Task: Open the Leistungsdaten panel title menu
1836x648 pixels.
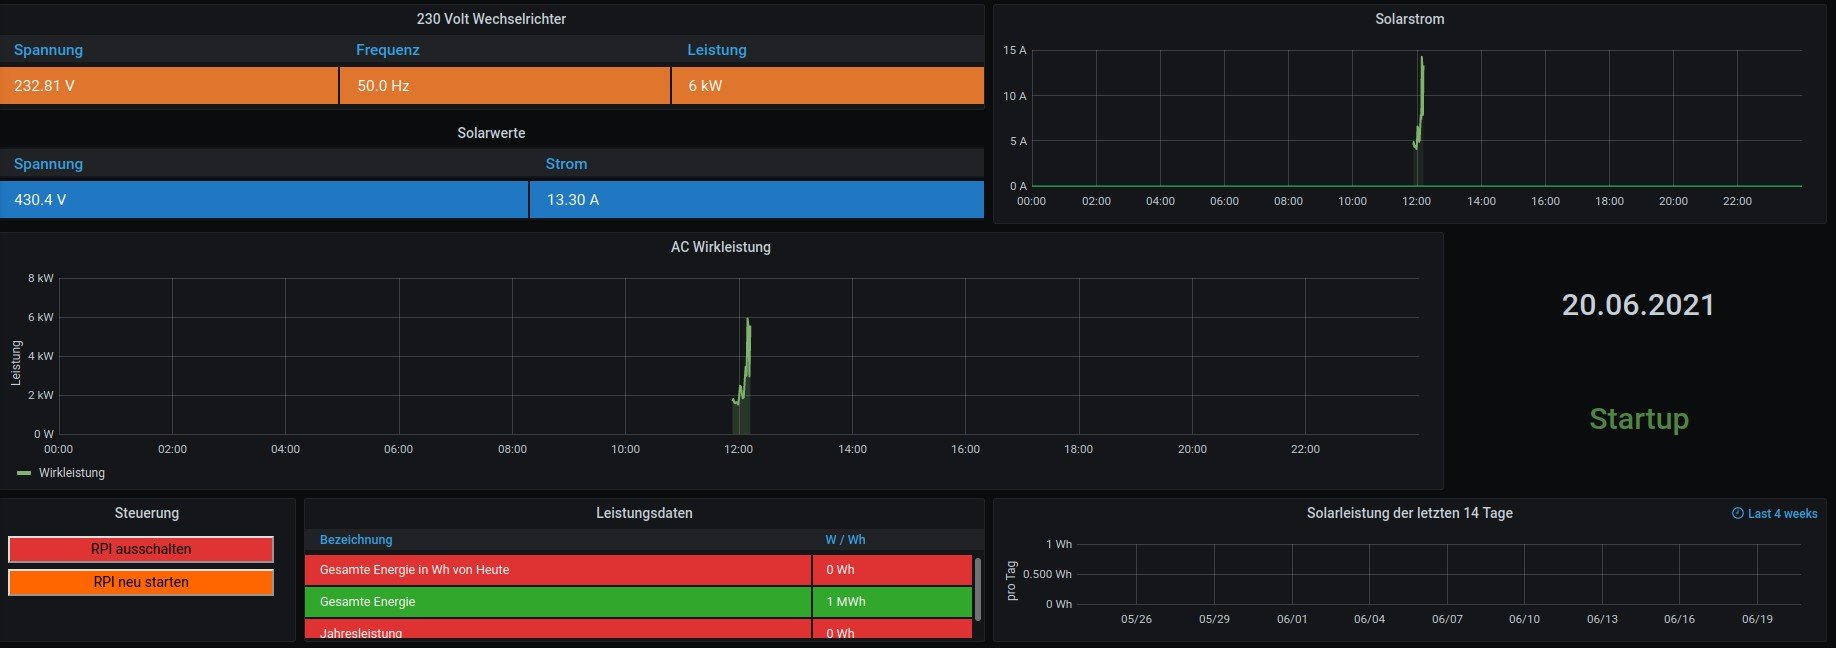Action: [x=644, y=513]
